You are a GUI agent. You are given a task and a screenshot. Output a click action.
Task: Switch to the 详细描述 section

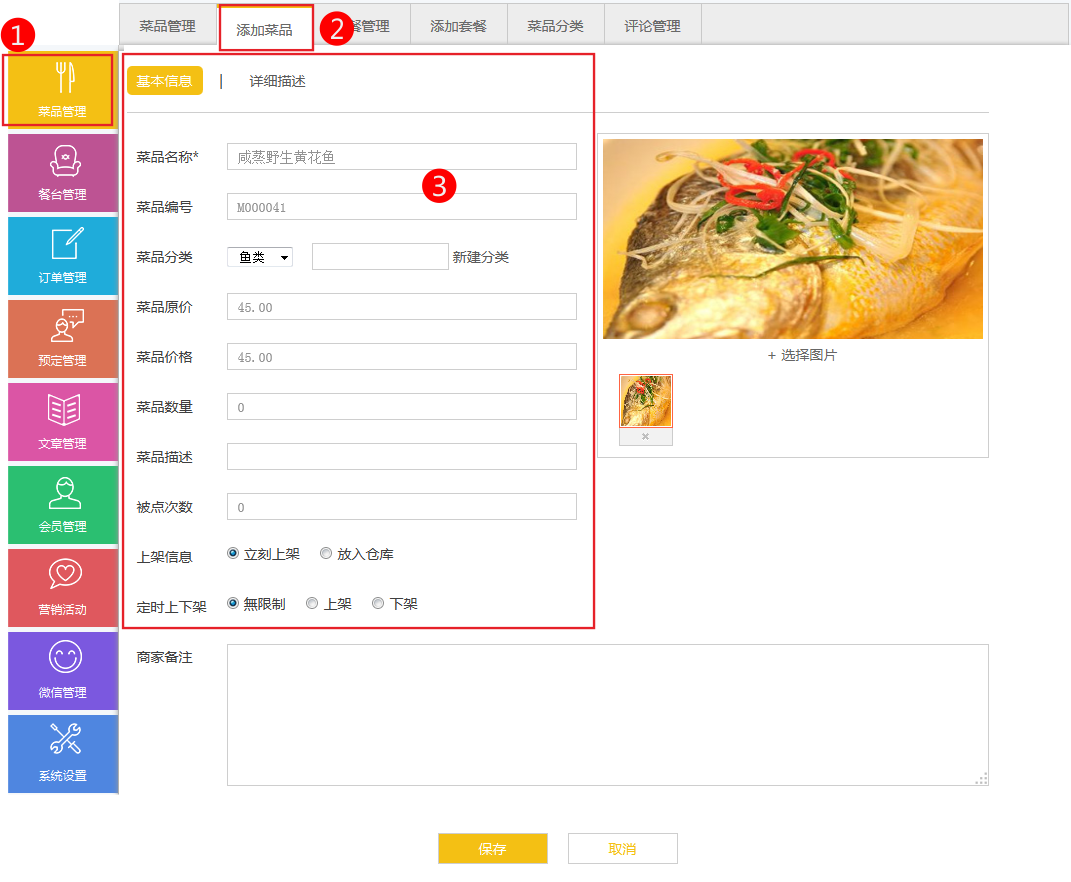coord(277,81)
